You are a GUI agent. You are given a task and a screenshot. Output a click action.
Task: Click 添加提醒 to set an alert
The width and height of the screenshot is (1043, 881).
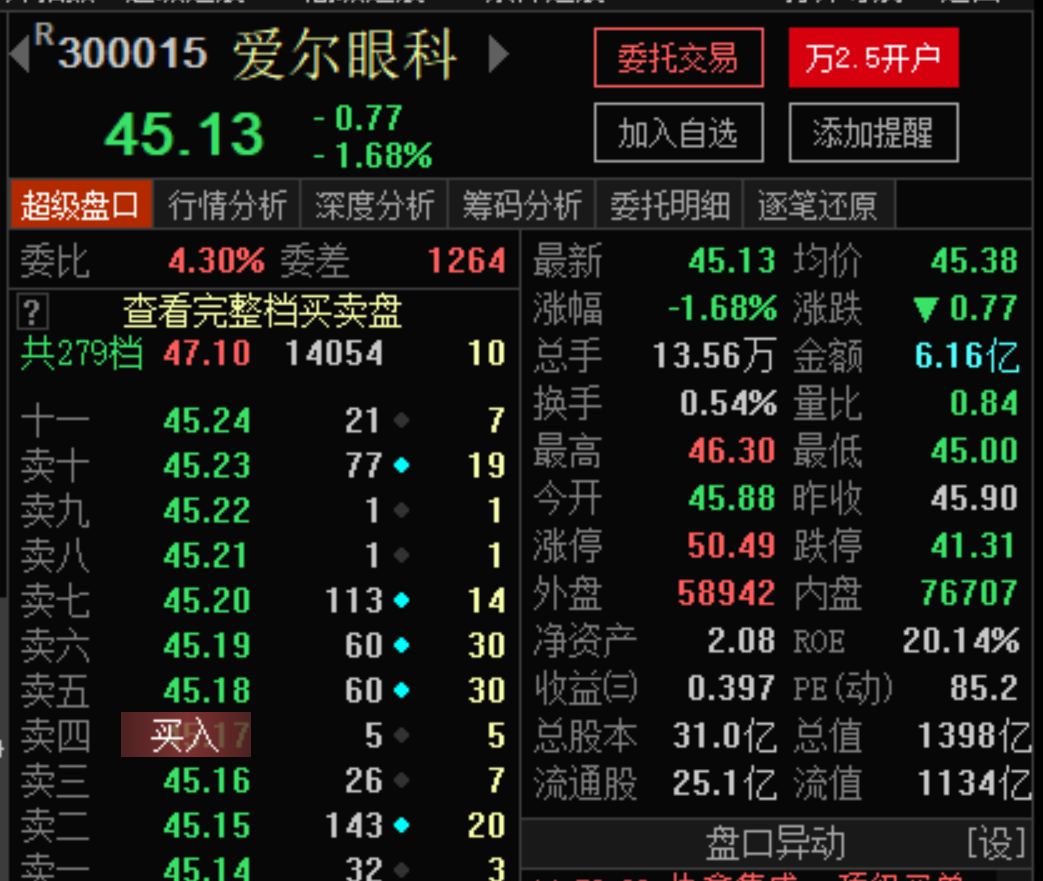tap(873, 133)
